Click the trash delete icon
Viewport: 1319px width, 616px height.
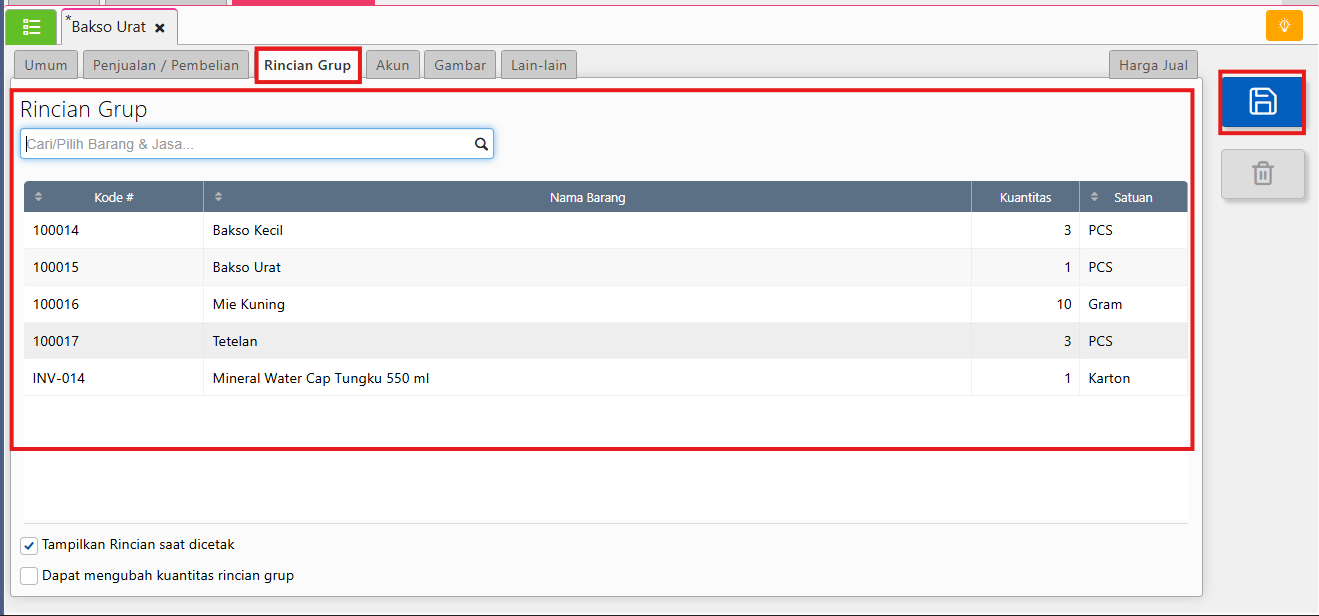click(1262, 174)
